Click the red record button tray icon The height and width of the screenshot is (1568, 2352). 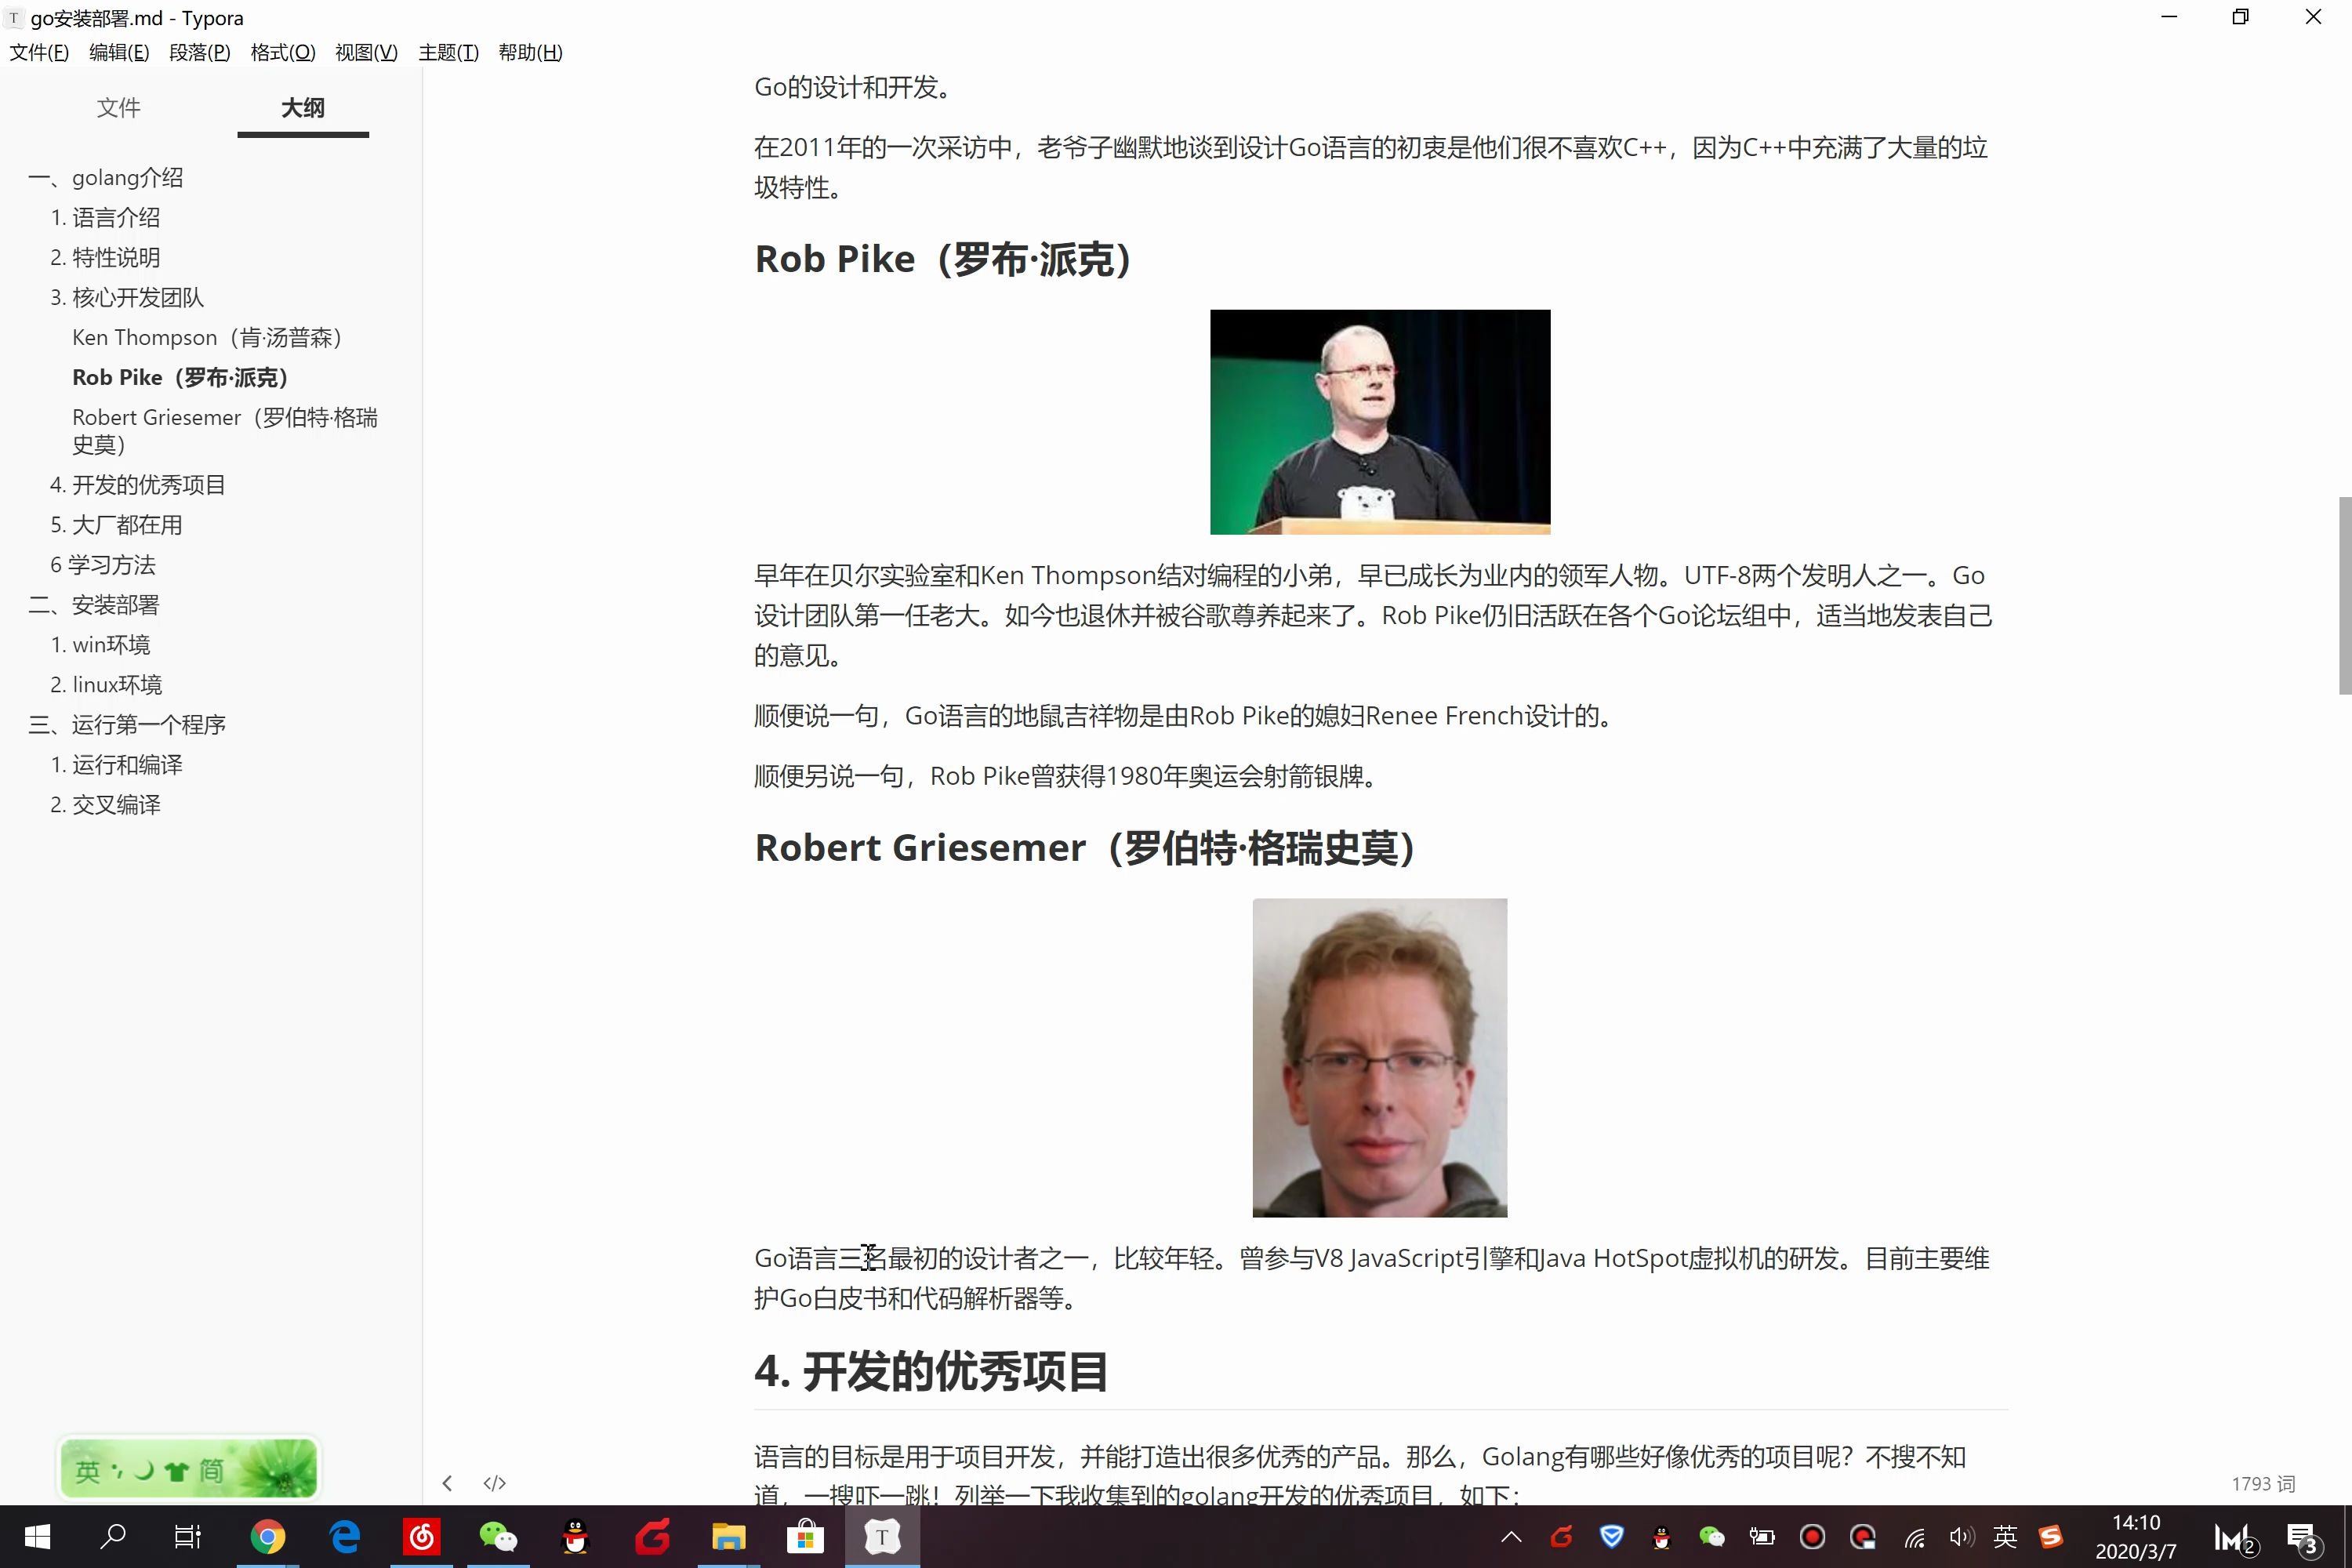[1812, 1537]
